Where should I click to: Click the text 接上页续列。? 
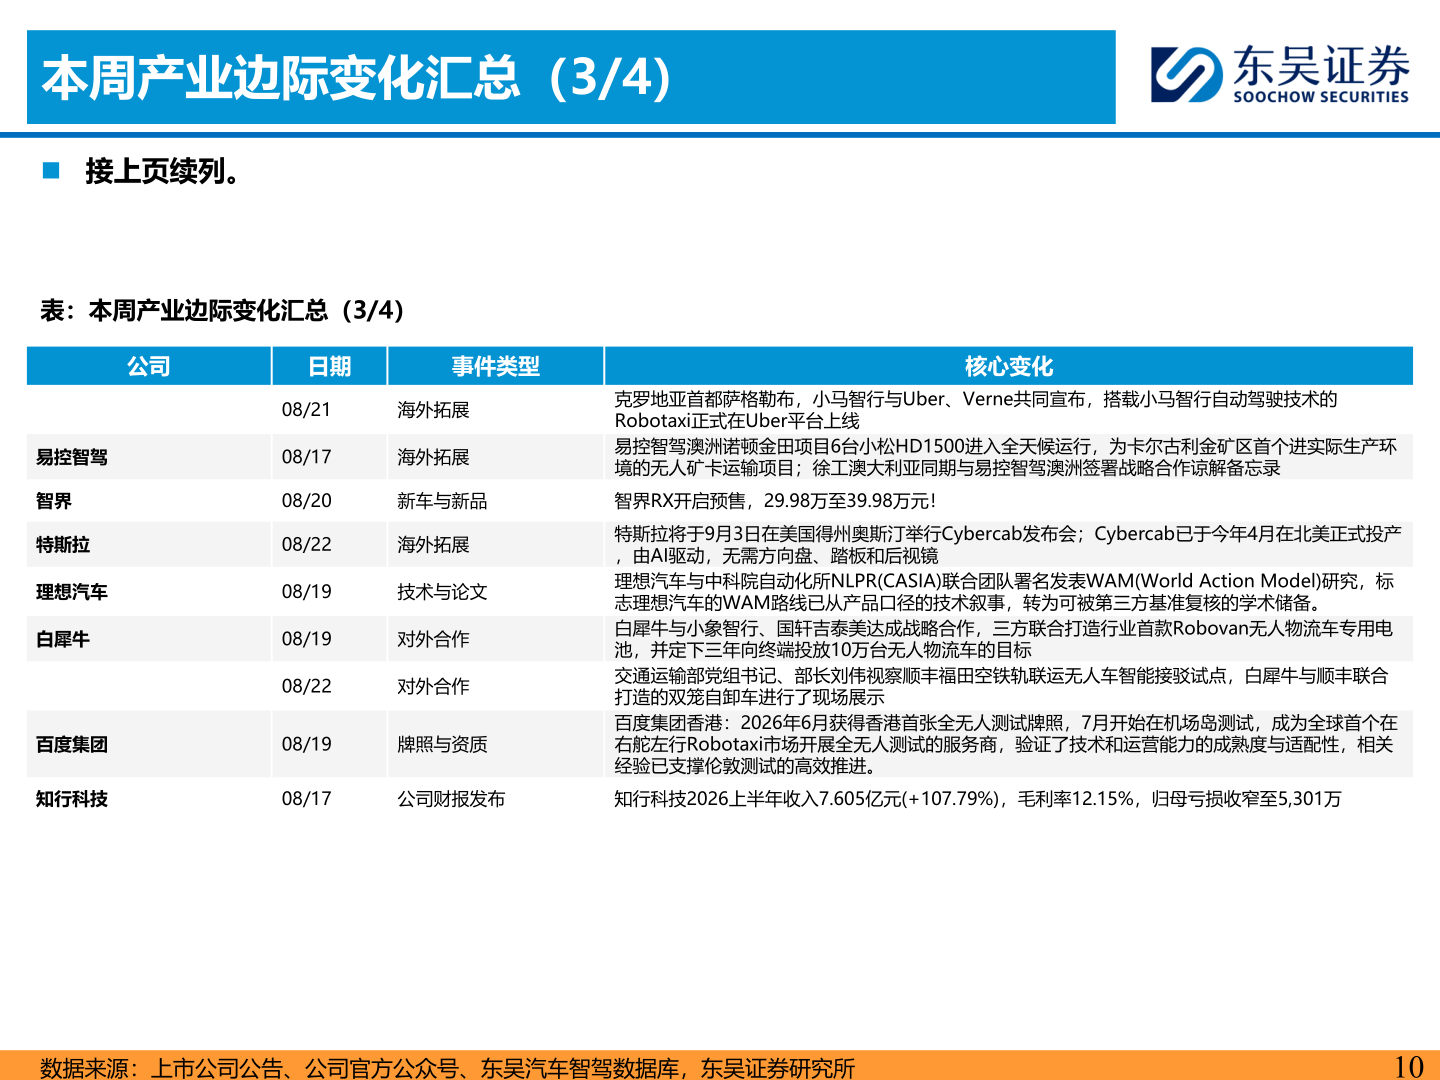tap(164, 171)
